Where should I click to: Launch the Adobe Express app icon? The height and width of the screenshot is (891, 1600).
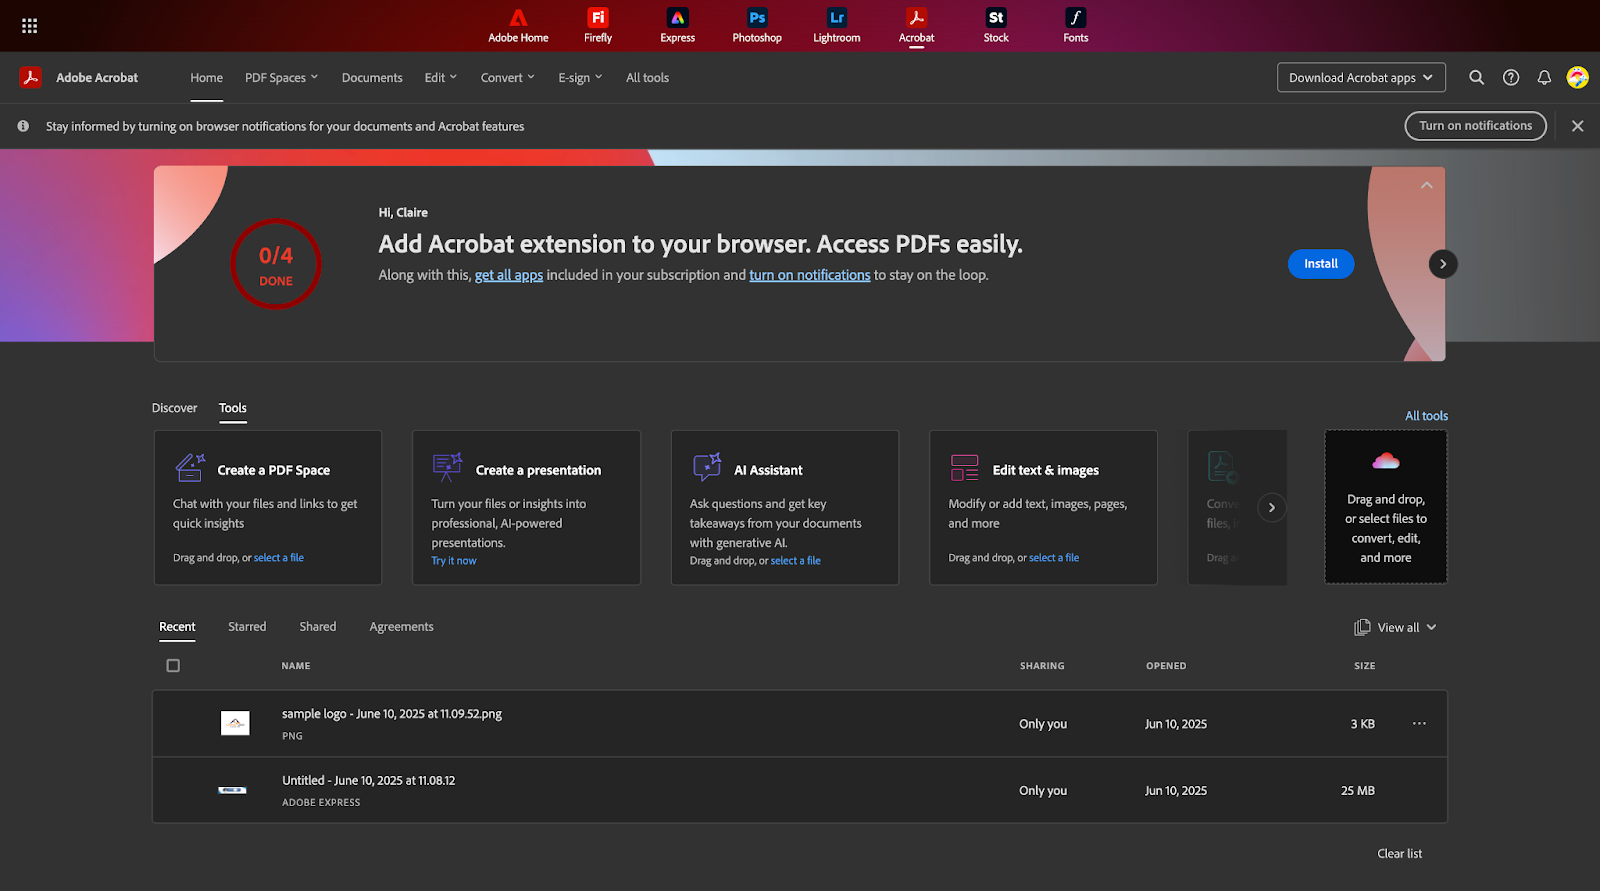677,26
